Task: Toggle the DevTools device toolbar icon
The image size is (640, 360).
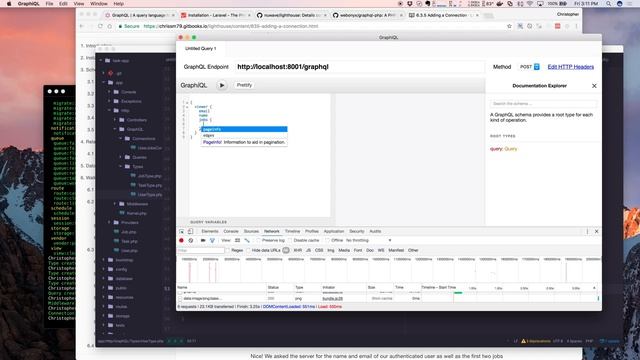Action: coord(190,231)
